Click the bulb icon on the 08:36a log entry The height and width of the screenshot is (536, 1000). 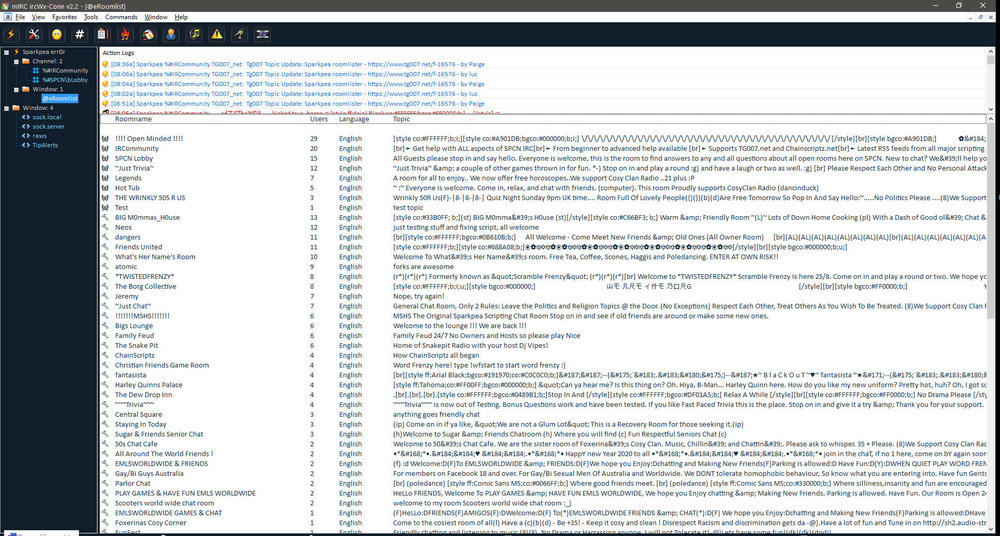click(105, 64)
